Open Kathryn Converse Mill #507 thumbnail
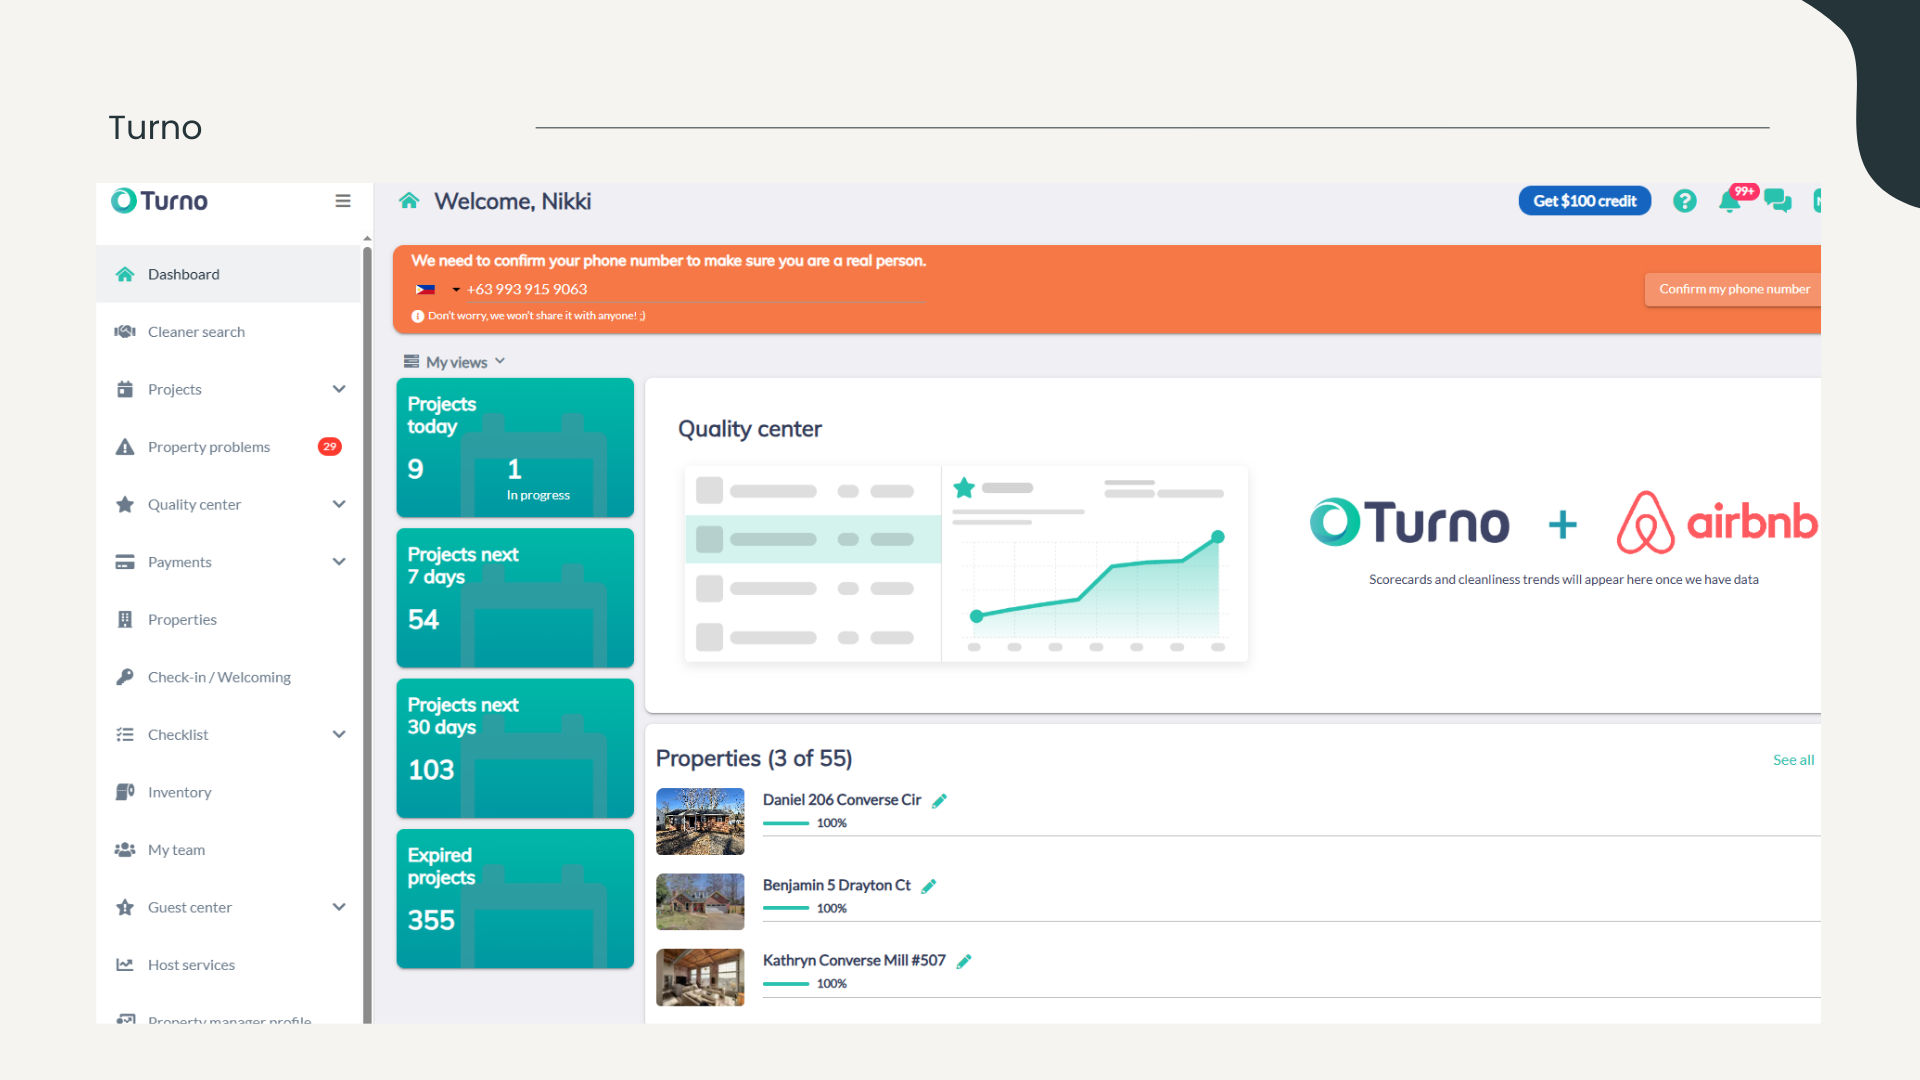 pos(700,977)
